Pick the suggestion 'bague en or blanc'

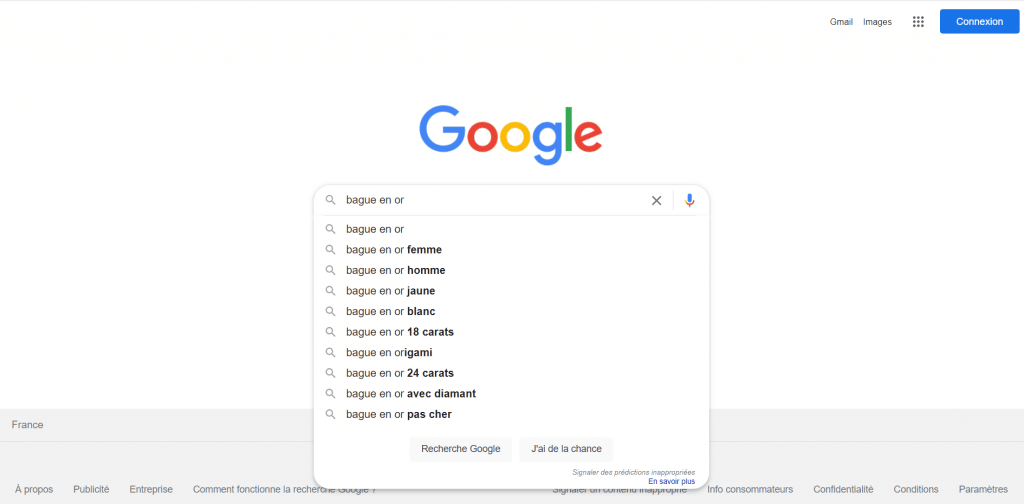[390, 311]
